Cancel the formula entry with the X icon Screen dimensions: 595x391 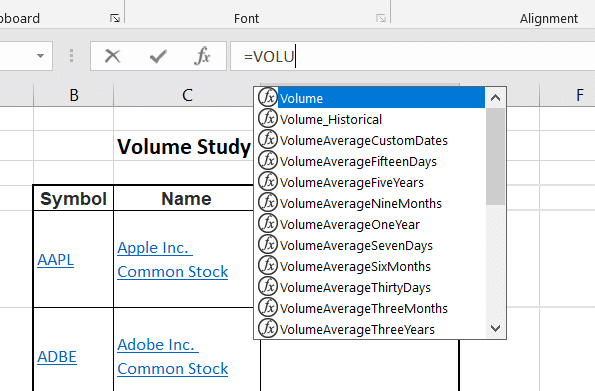click(112, 56)
